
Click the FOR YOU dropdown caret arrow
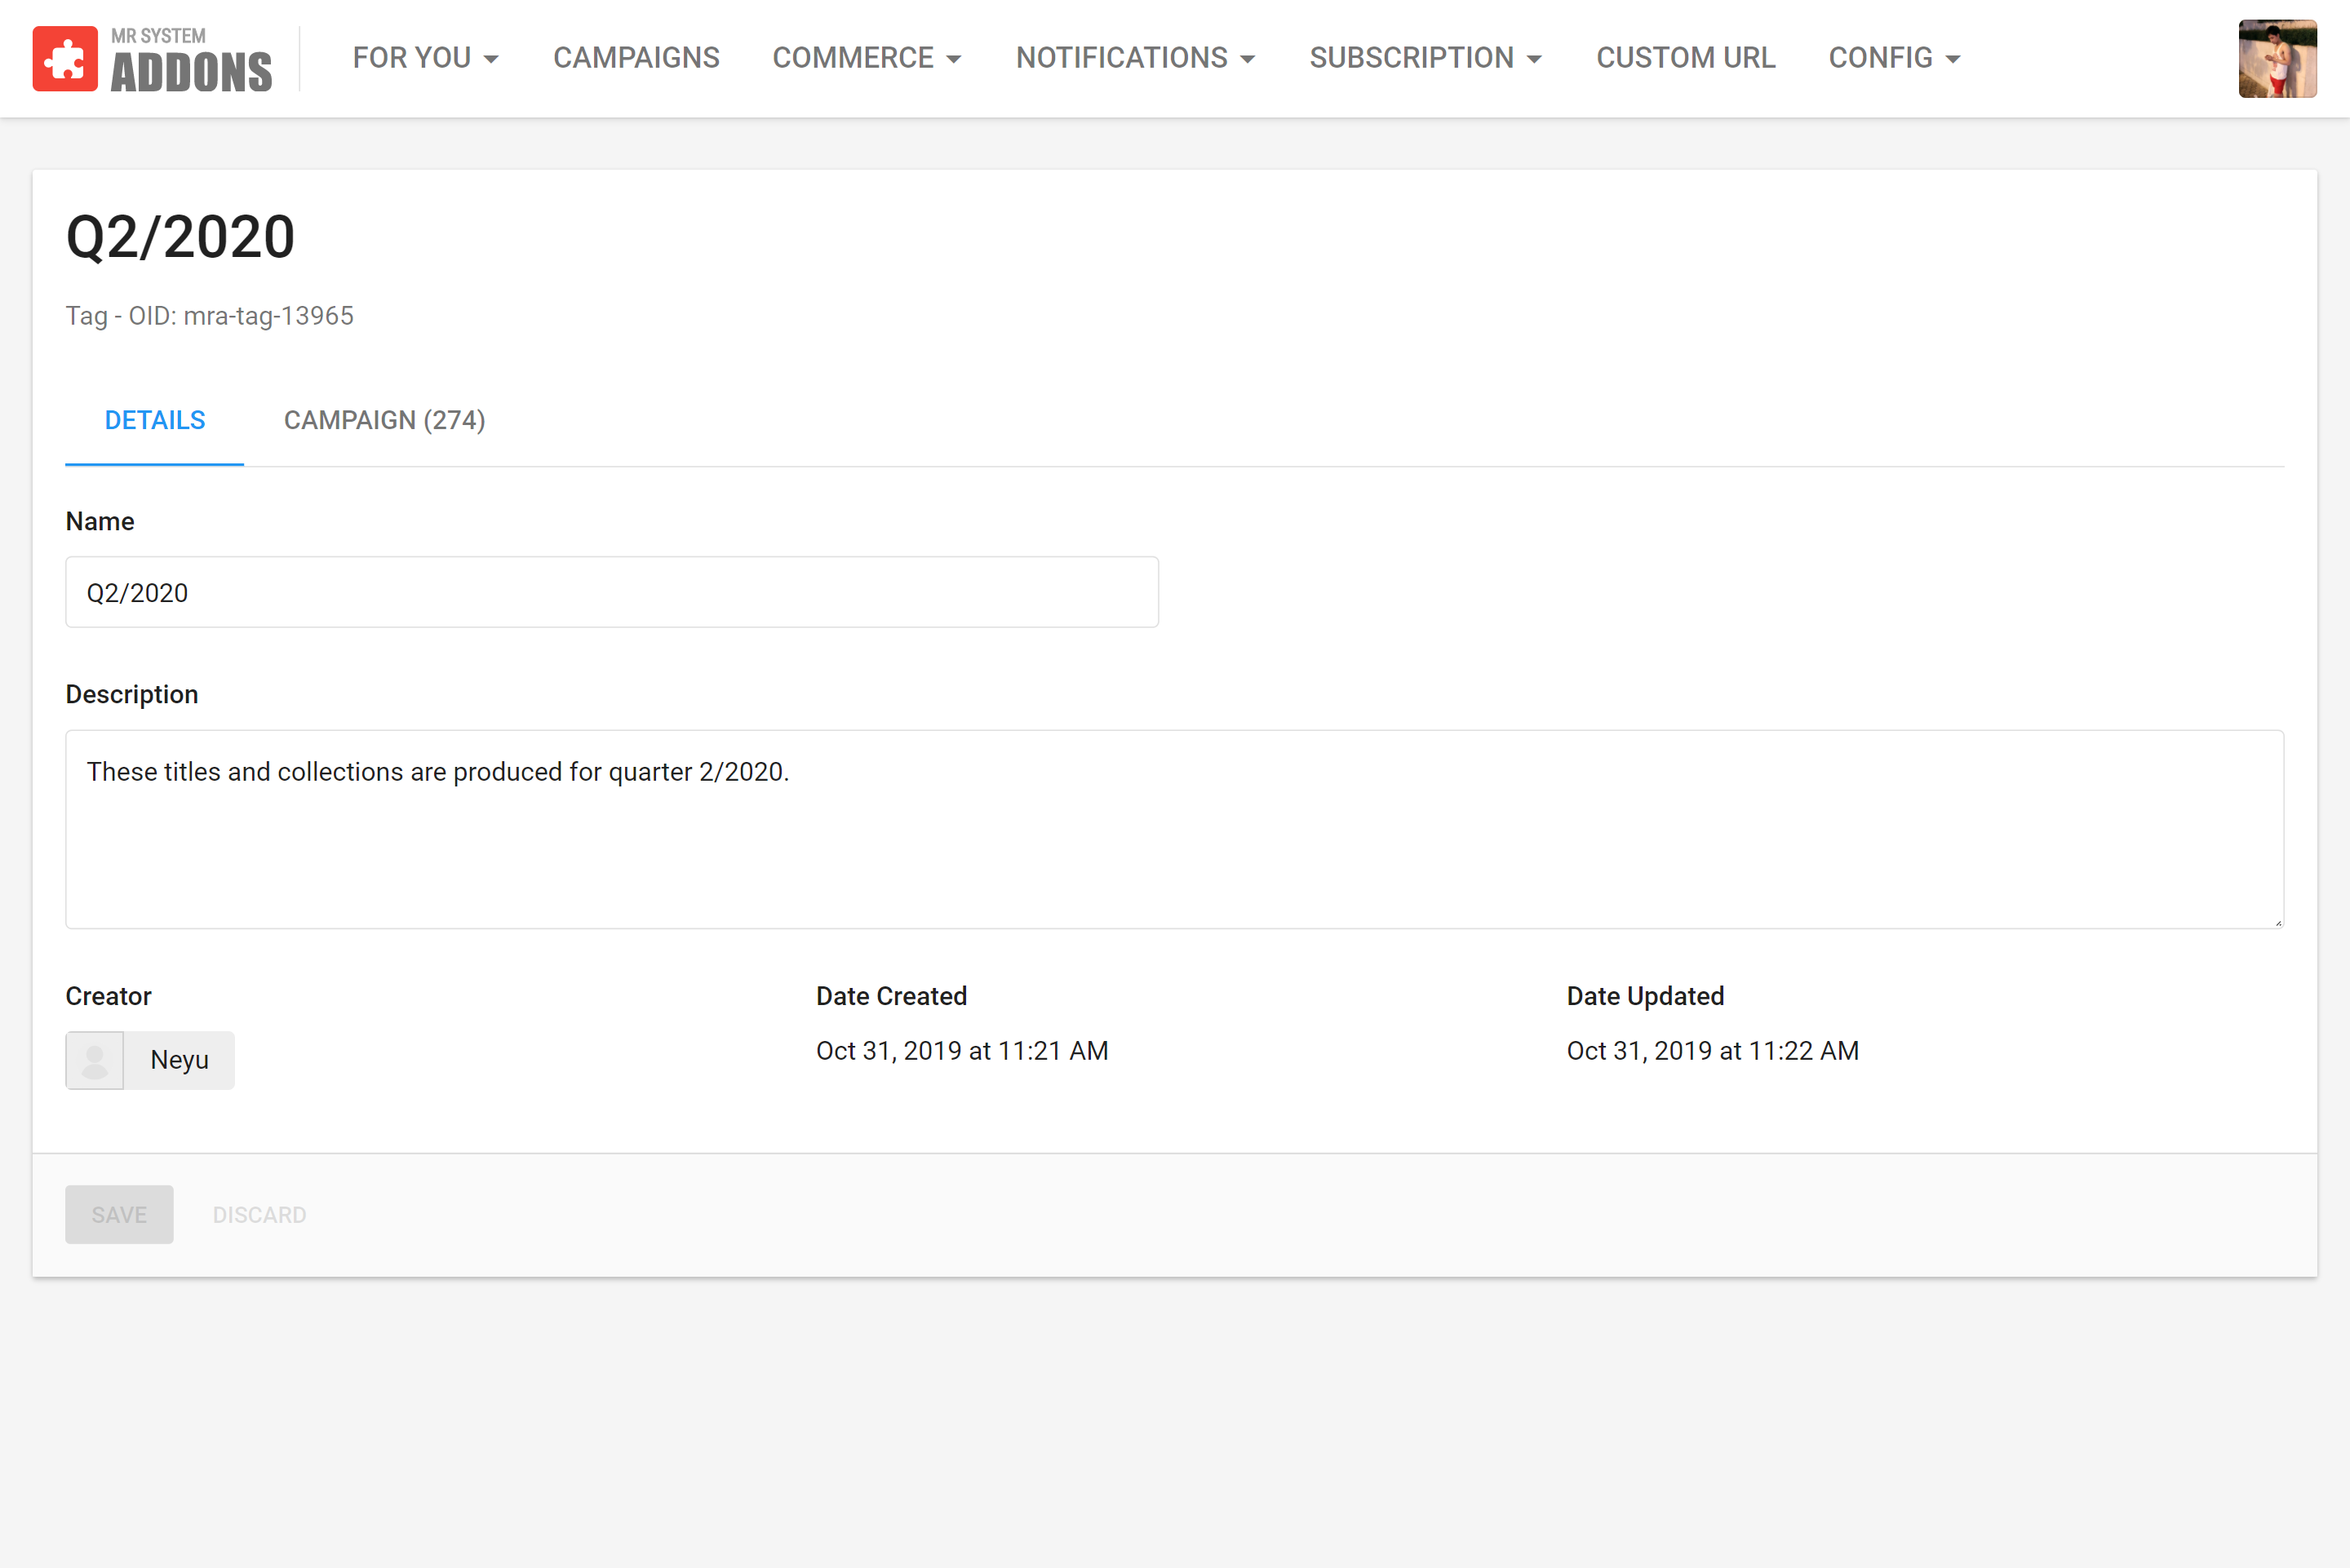[x=491, y=60]
